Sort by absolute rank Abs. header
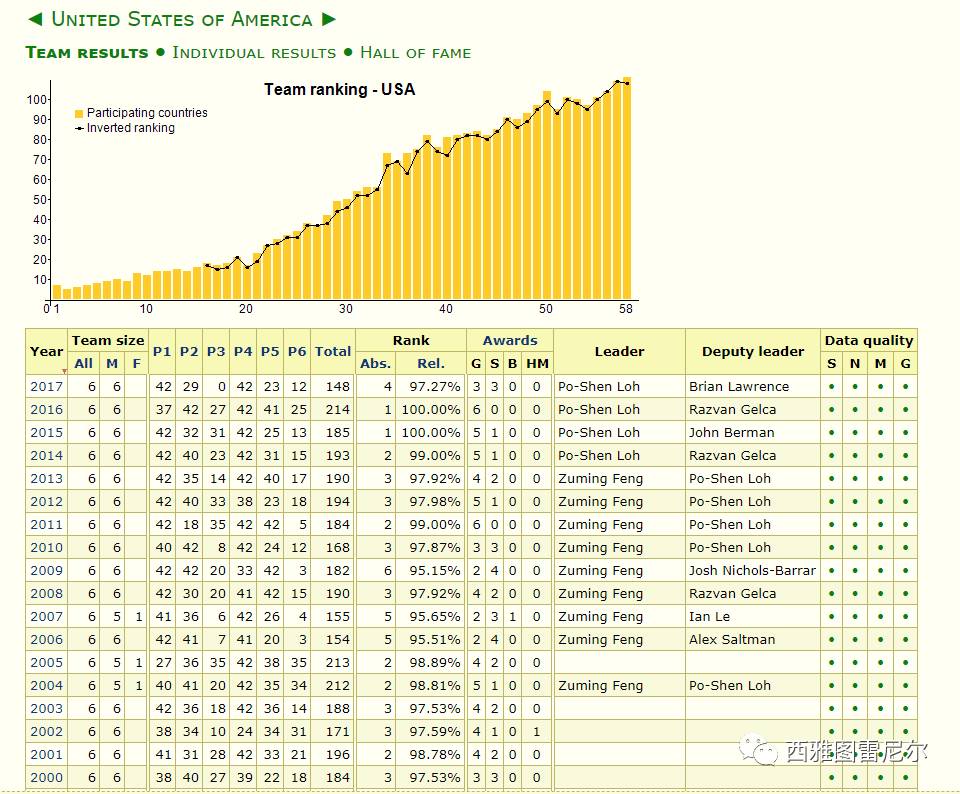The image size is (960, 794). [375, 364]
